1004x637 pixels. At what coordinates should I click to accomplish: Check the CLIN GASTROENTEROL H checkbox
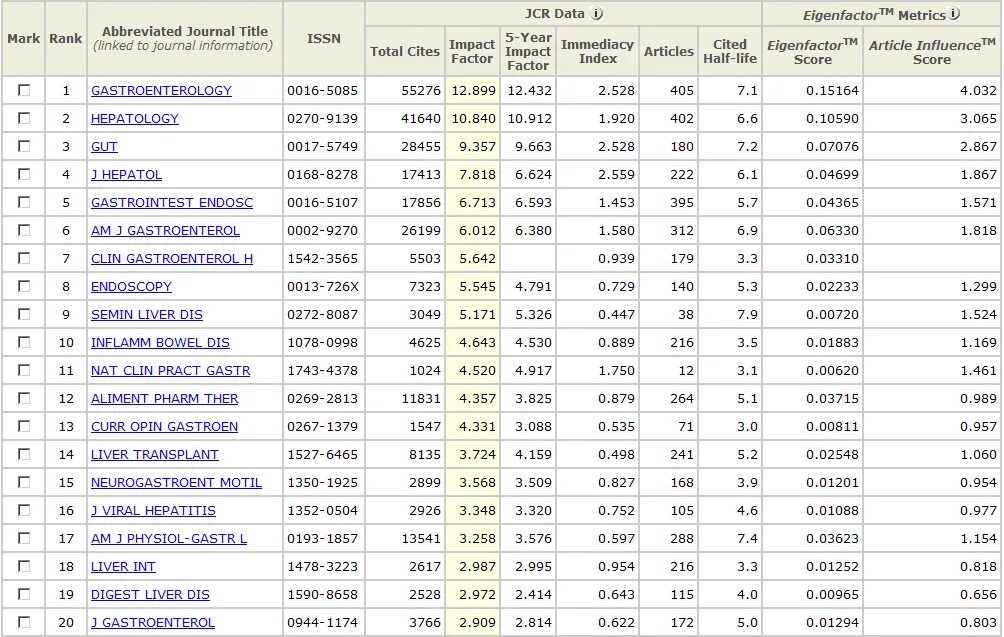coord(24,259)
